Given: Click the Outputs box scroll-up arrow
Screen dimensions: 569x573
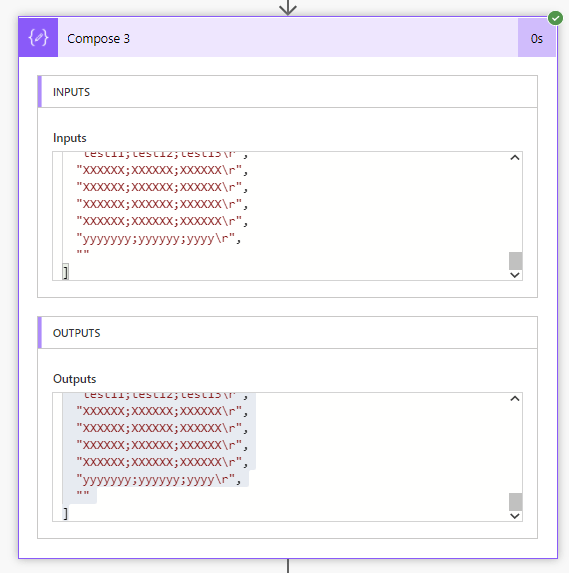Looking at the screenshot, I should (x=515, y=398).
